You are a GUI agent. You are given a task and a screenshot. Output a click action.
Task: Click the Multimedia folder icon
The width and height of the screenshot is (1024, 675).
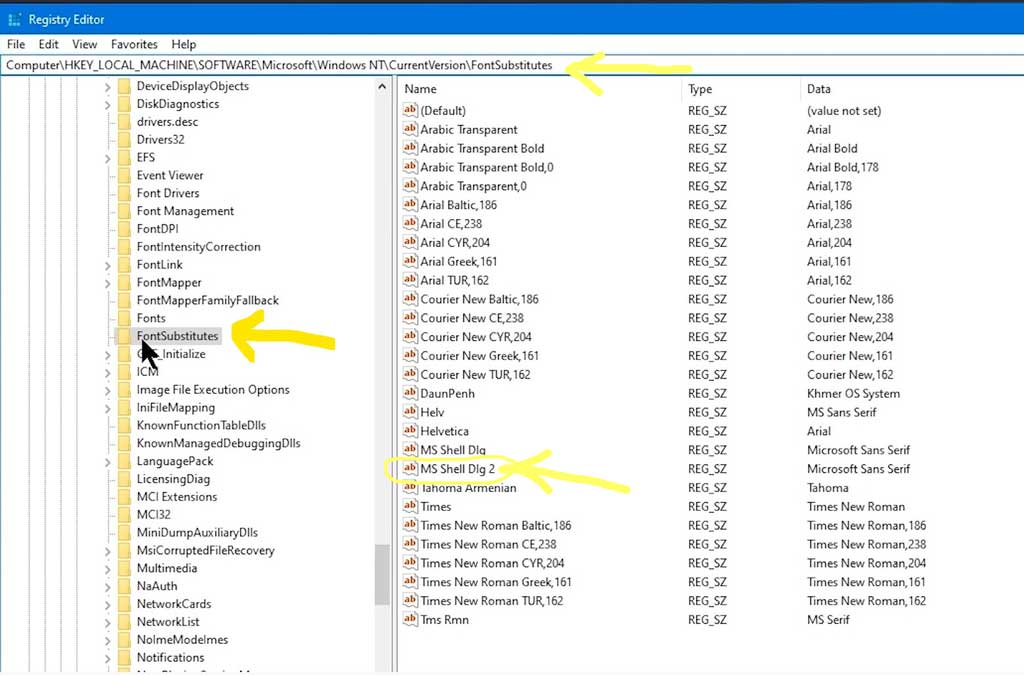pos(124,569)
